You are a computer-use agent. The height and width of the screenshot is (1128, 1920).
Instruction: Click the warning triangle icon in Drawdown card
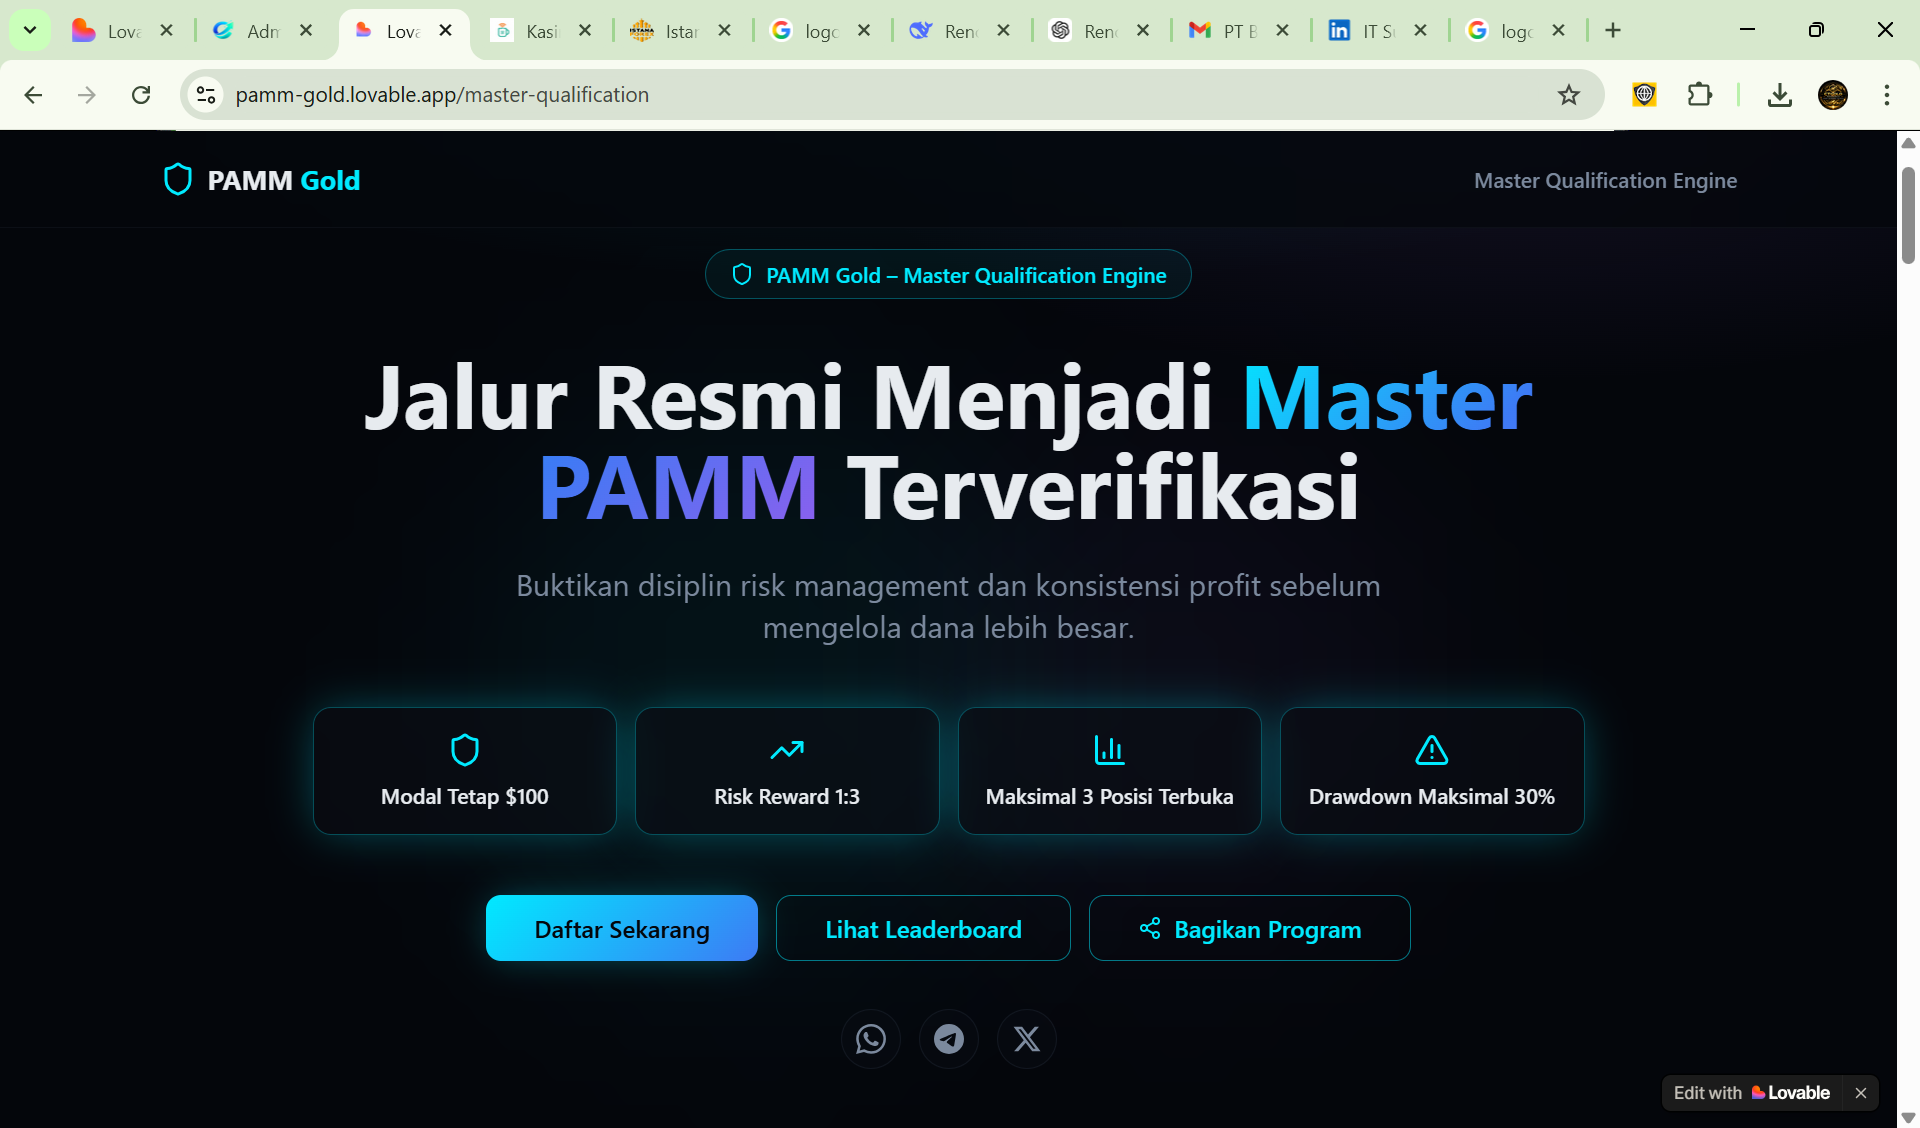(x=1432, y=750)
